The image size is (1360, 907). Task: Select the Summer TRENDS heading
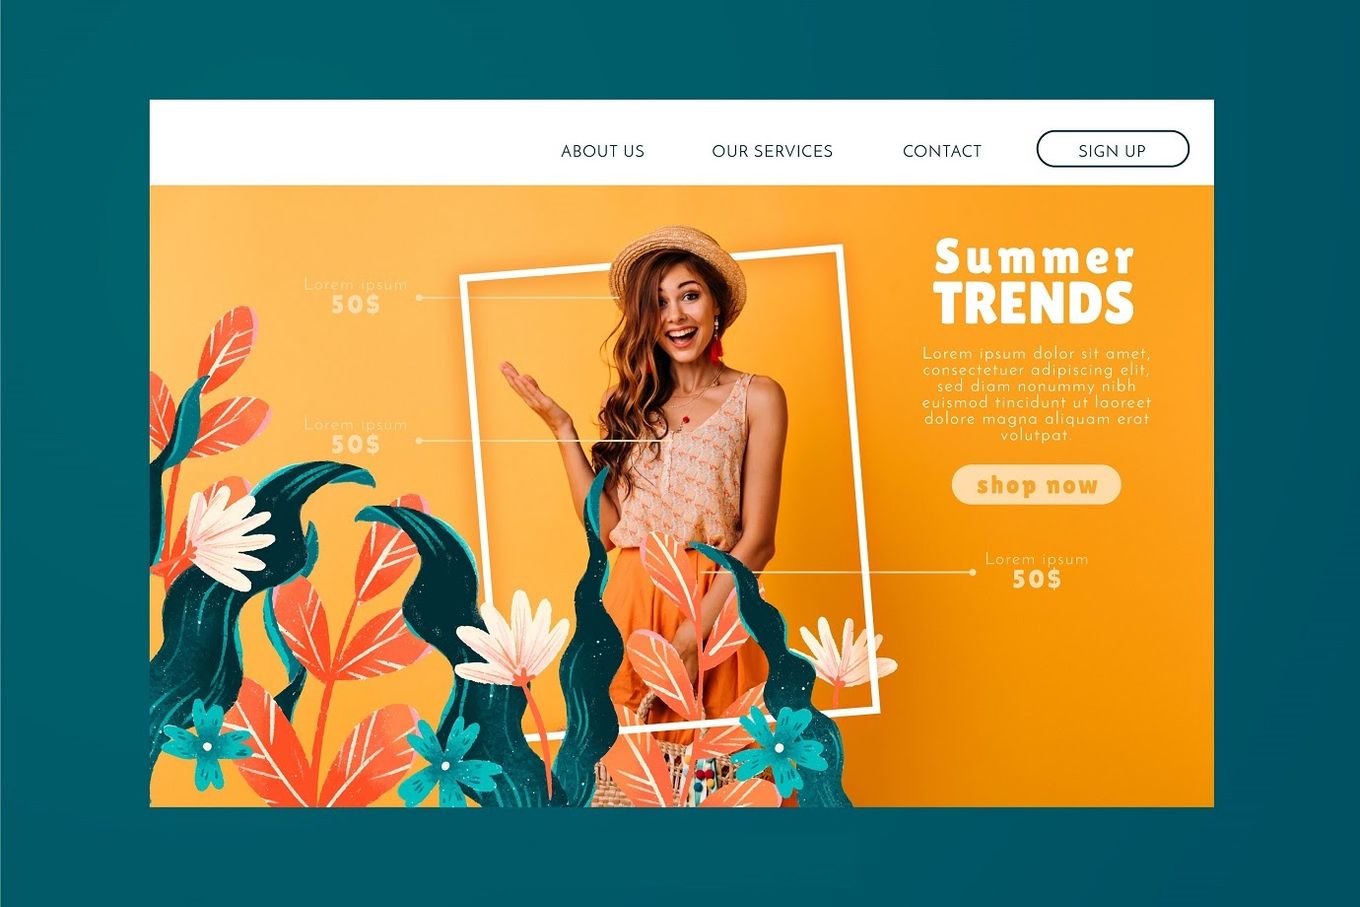(1034, 282)
